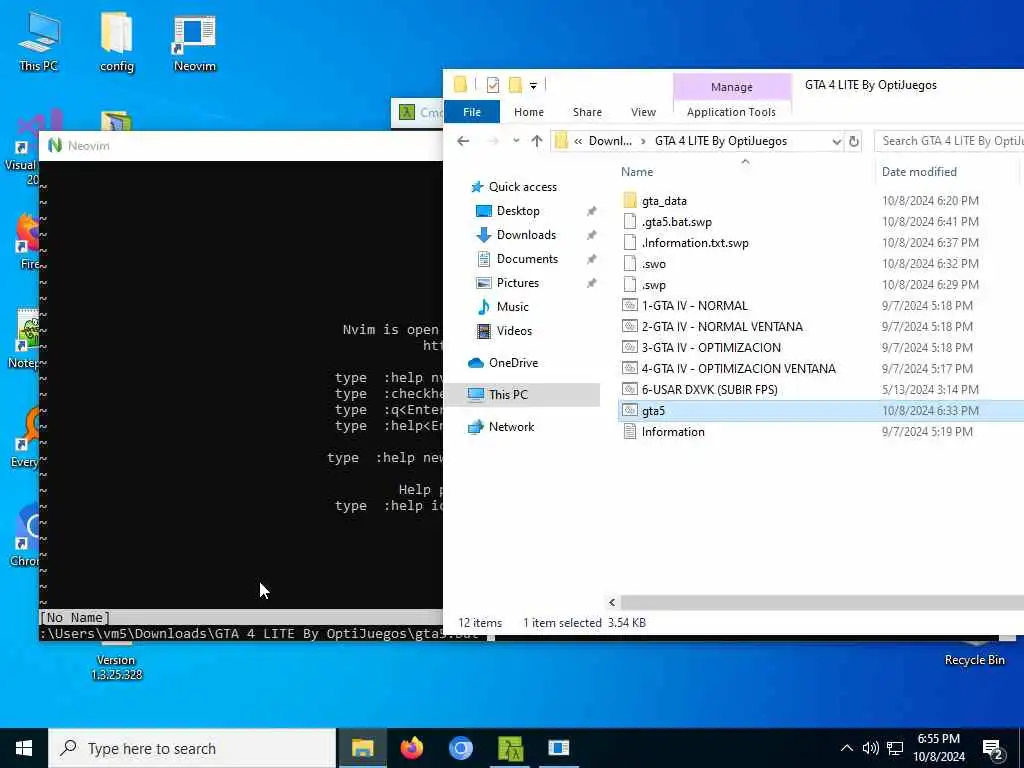Switch to Neovim on the taskbar

tap(559, 748)
